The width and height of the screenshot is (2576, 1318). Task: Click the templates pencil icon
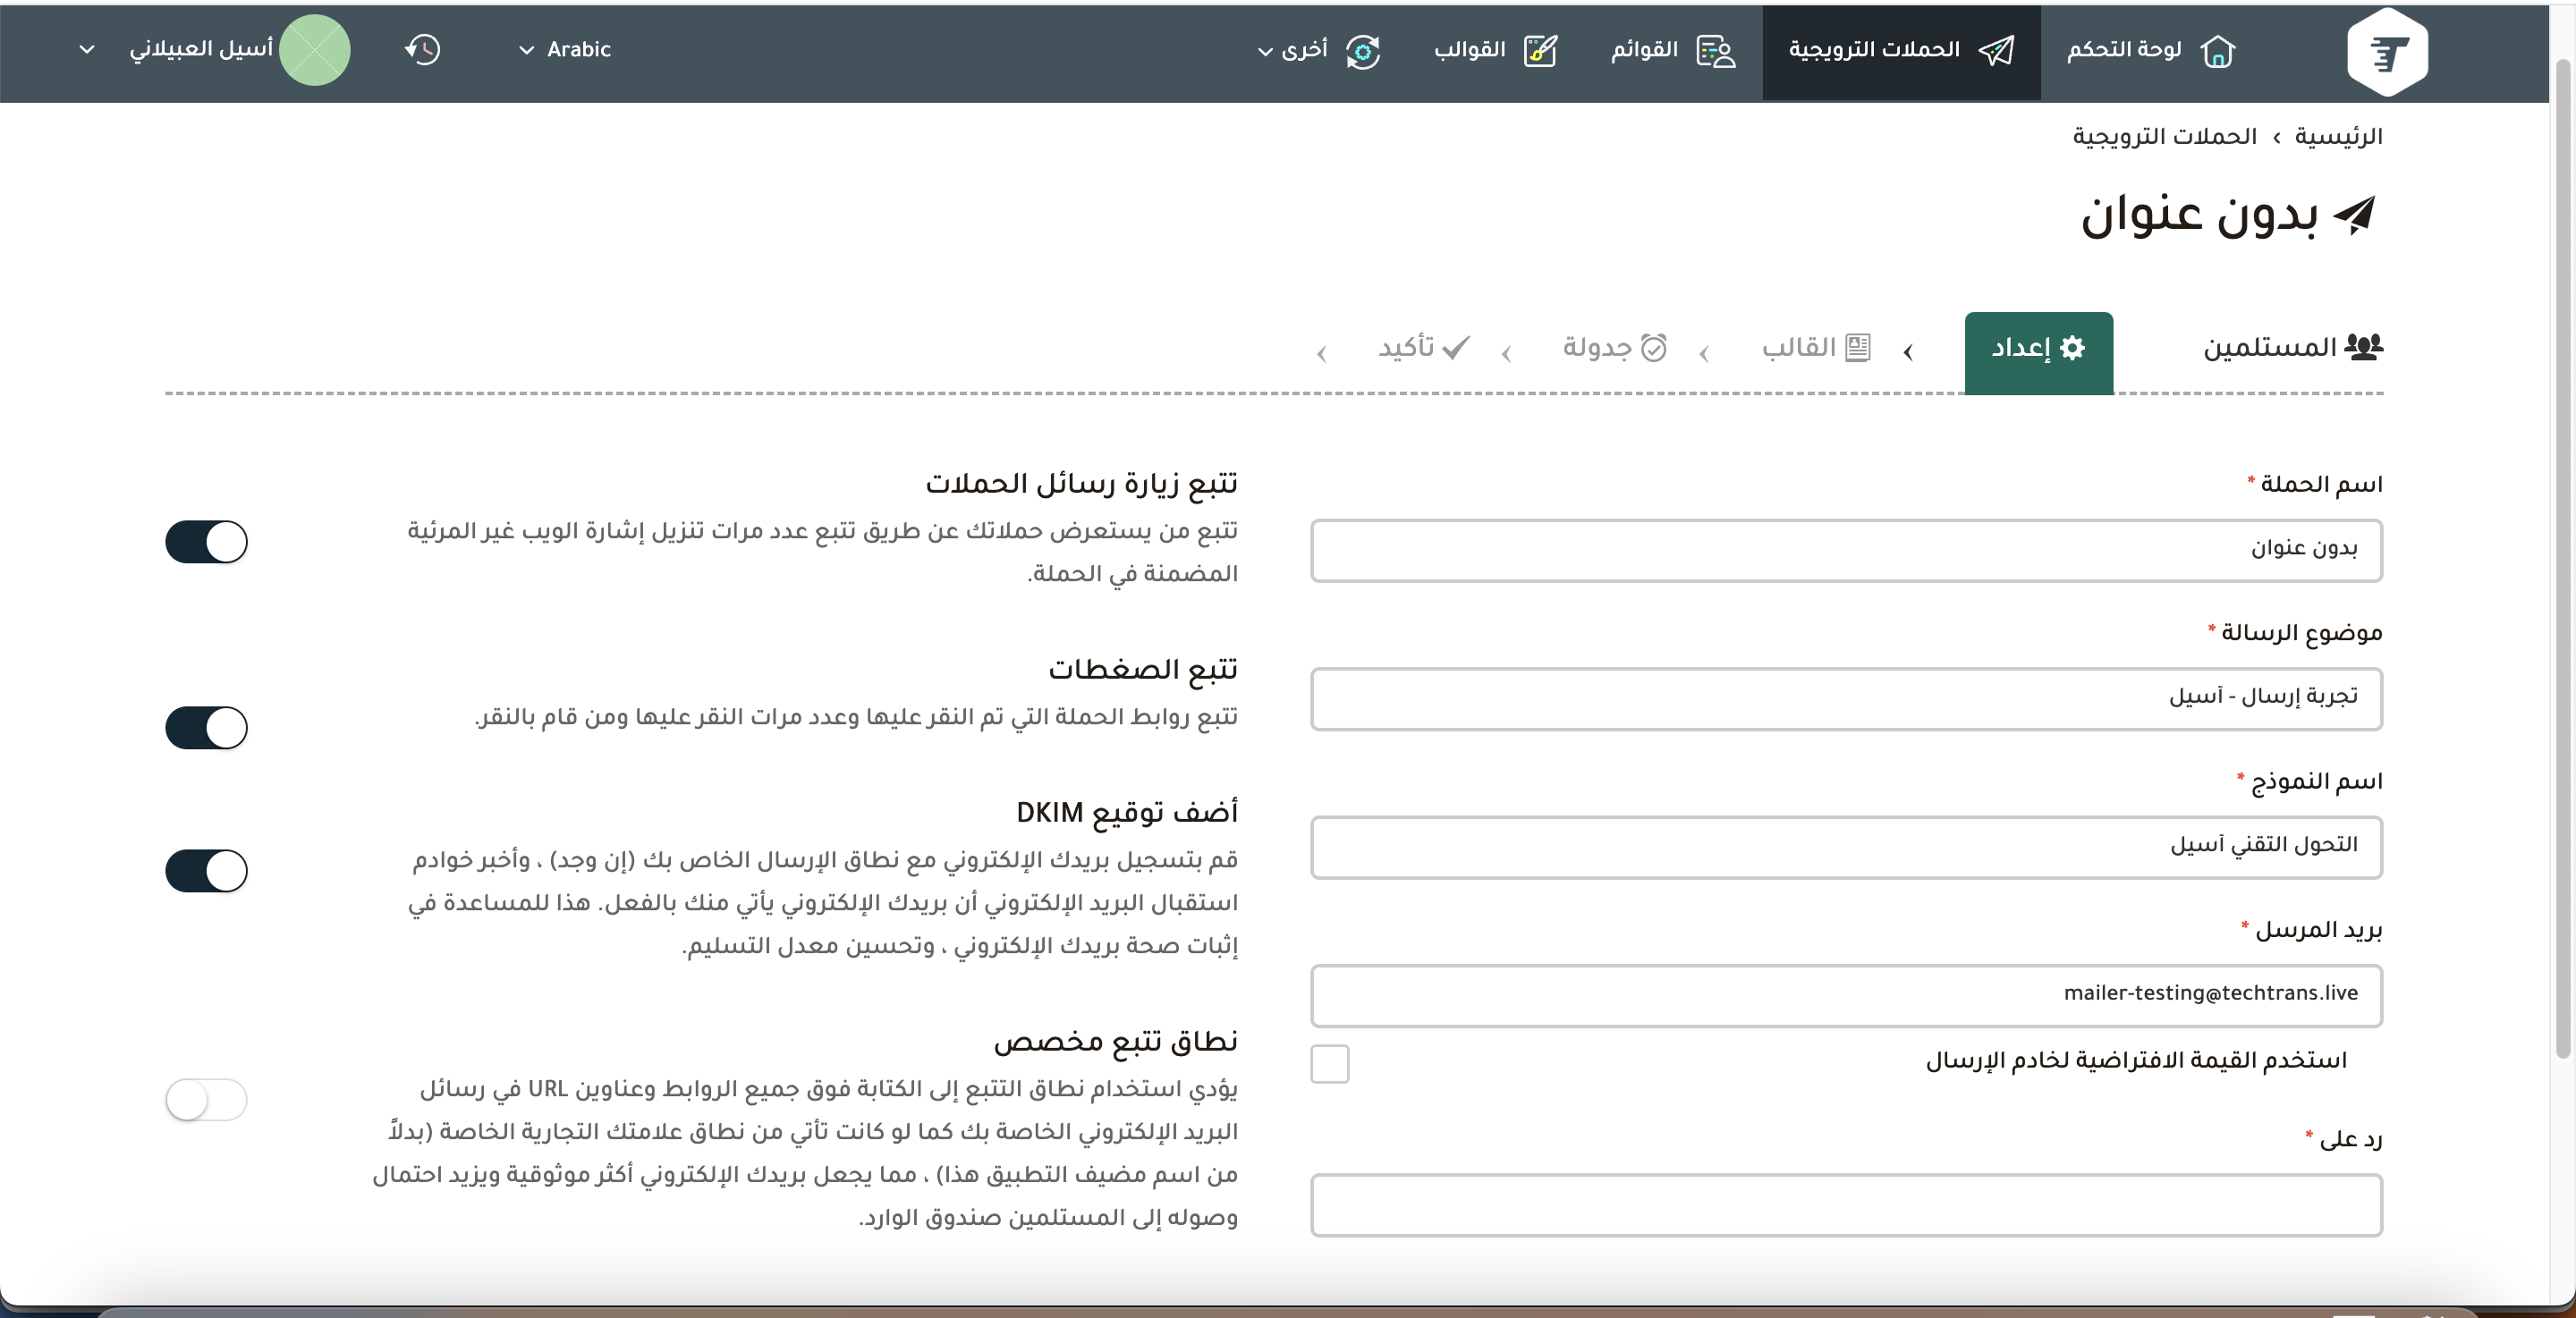point(1540,51)
